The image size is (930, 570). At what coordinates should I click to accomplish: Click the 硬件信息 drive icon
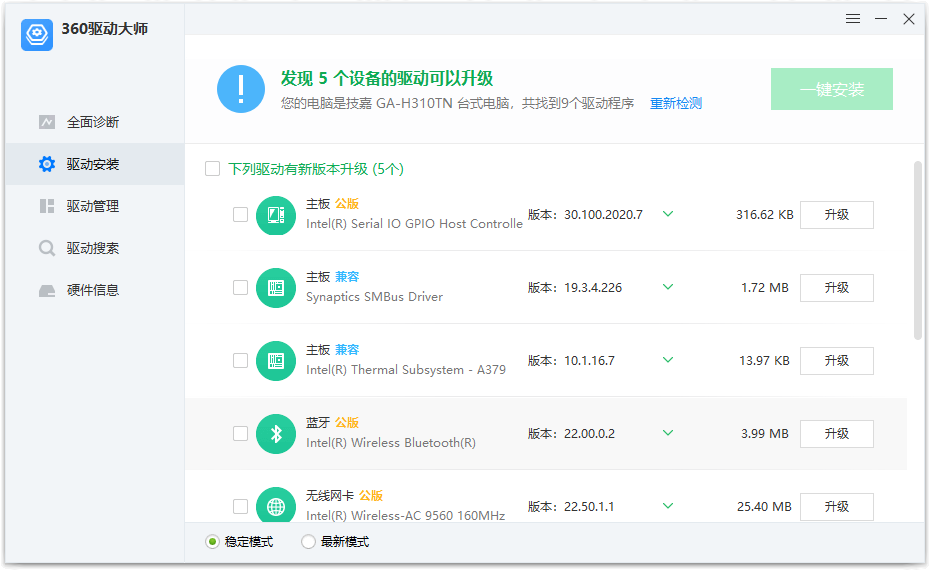pyautogui.click(x=47, y=291)
